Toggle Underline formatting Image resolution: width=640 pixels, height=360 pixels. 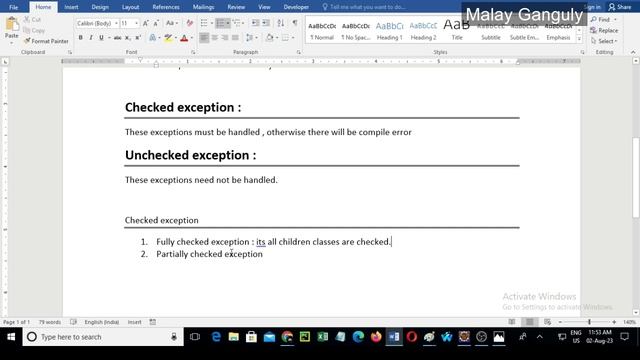pyautogui.click(x=101, y=38)
